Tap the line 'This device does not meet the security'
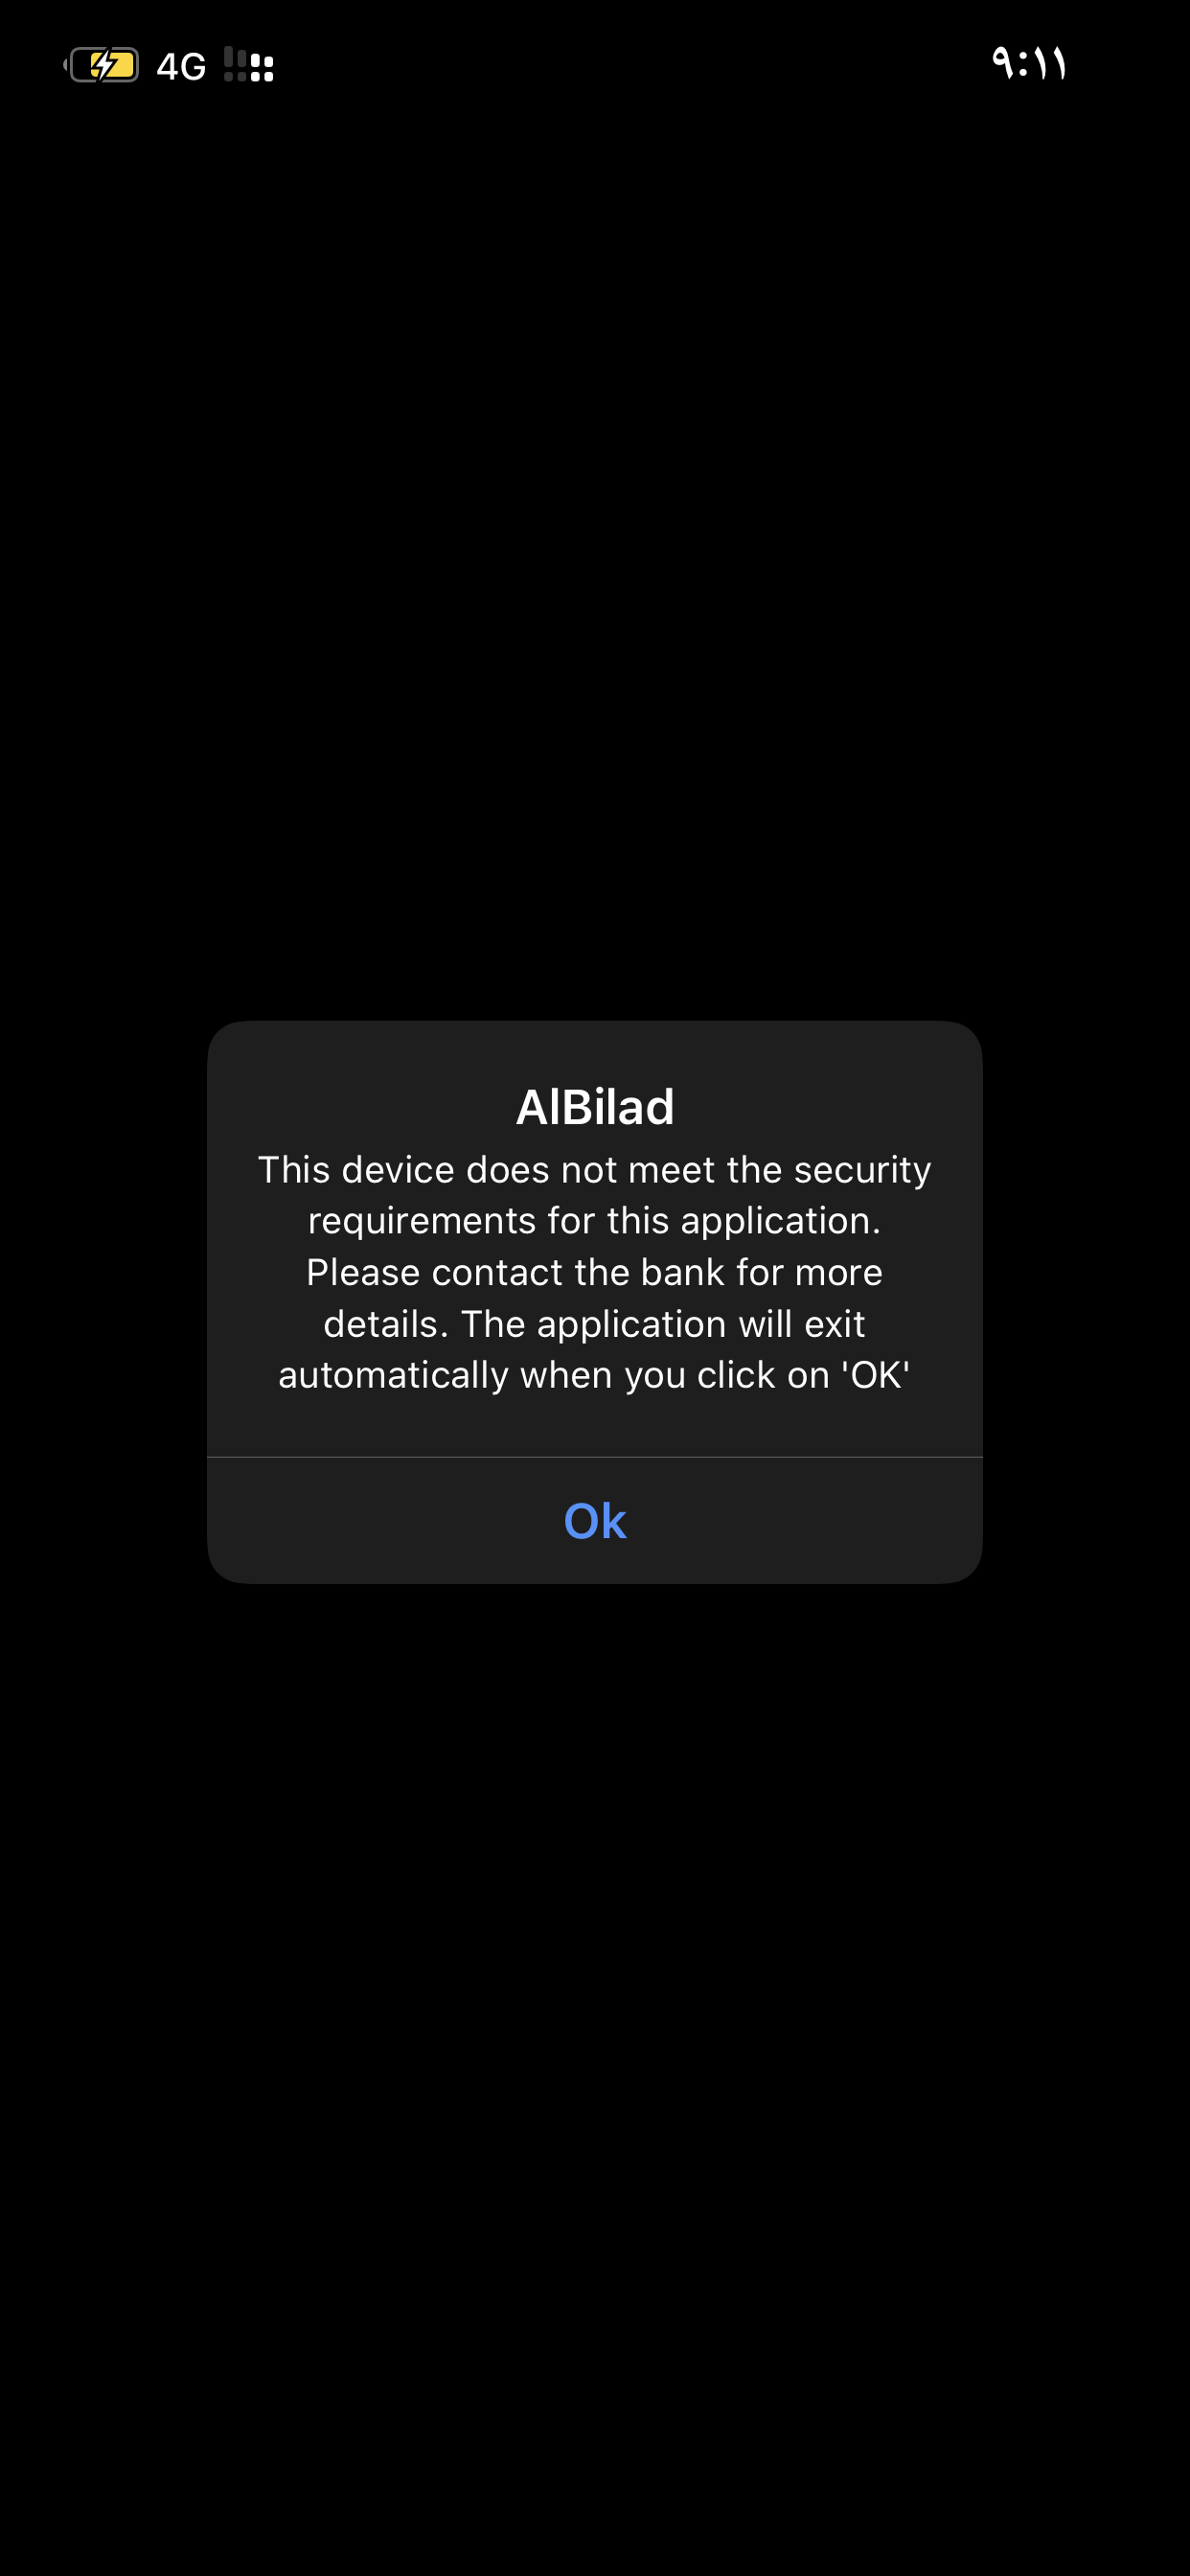The height and width of the screenshot is (2576, 1190). 595,1170
